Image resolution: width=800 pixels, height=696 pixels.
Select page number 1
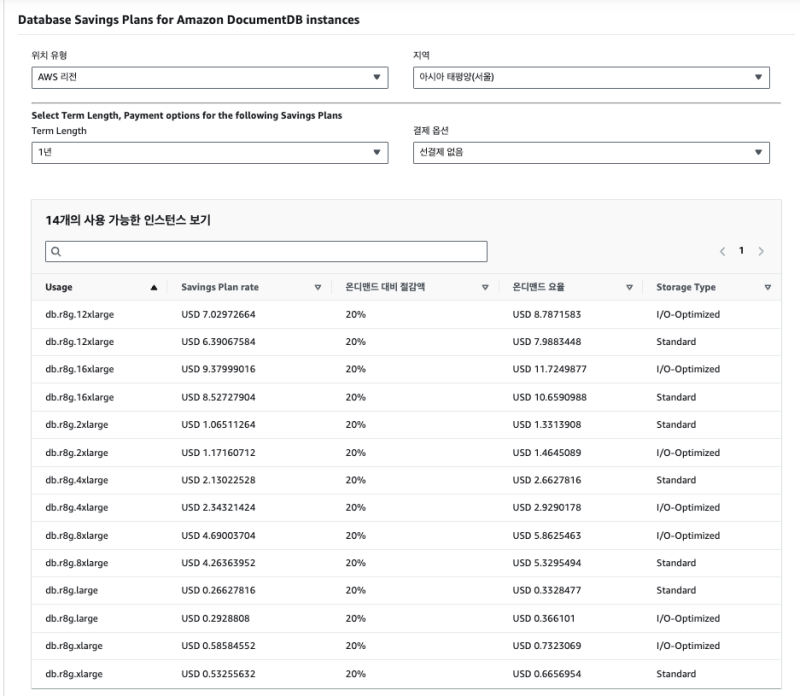741,251
